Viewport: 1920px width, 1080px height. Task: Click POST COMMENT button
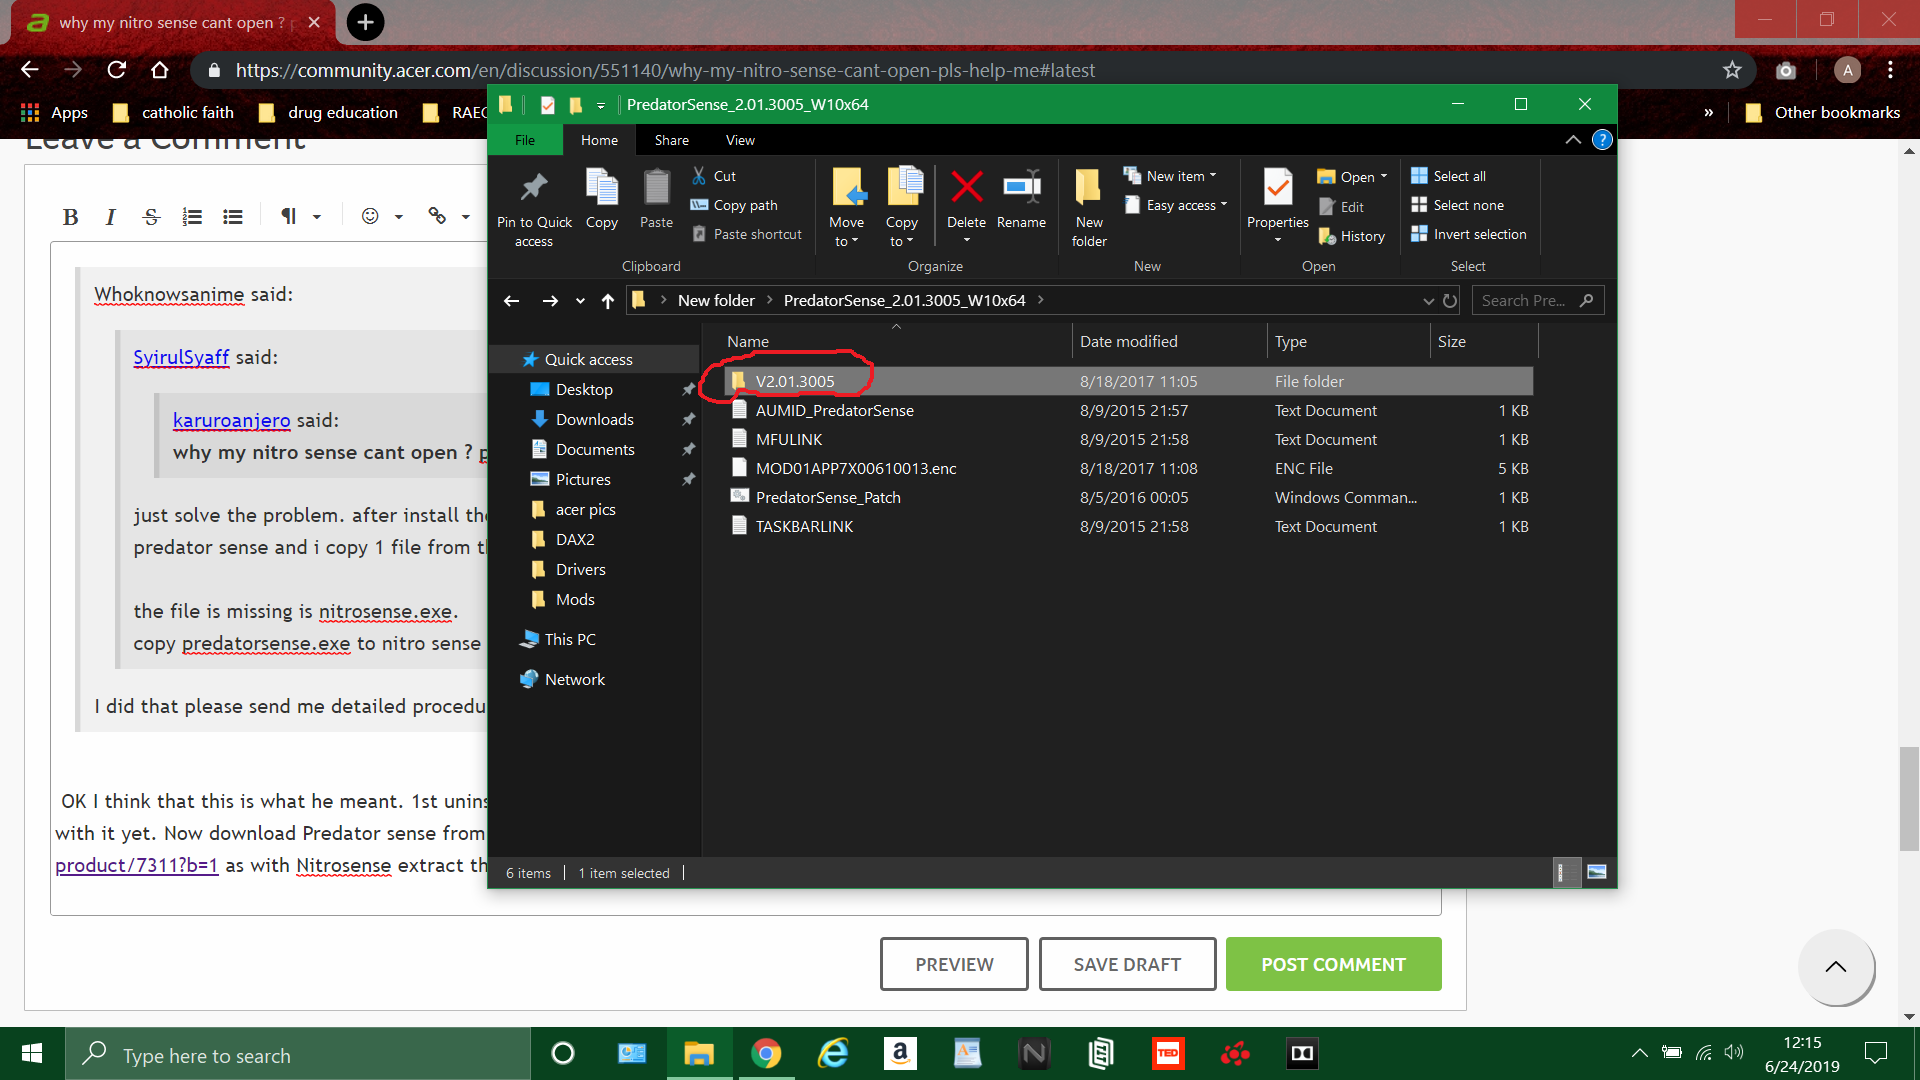tap(1333, 964)
